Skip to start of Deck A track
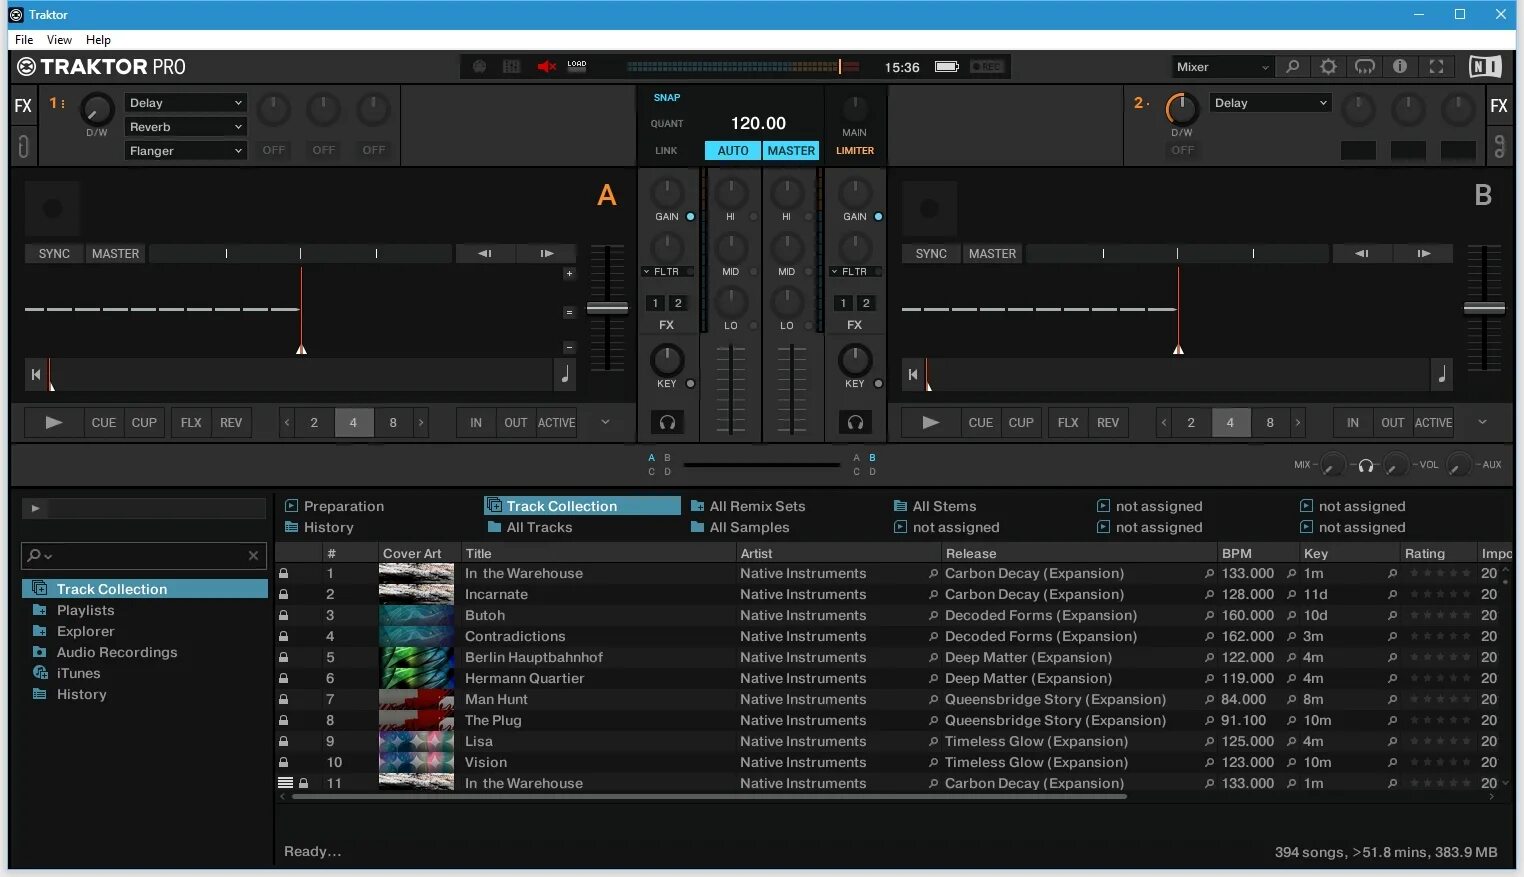Screen dimensions: 1524x877 [x=36, y=374]
